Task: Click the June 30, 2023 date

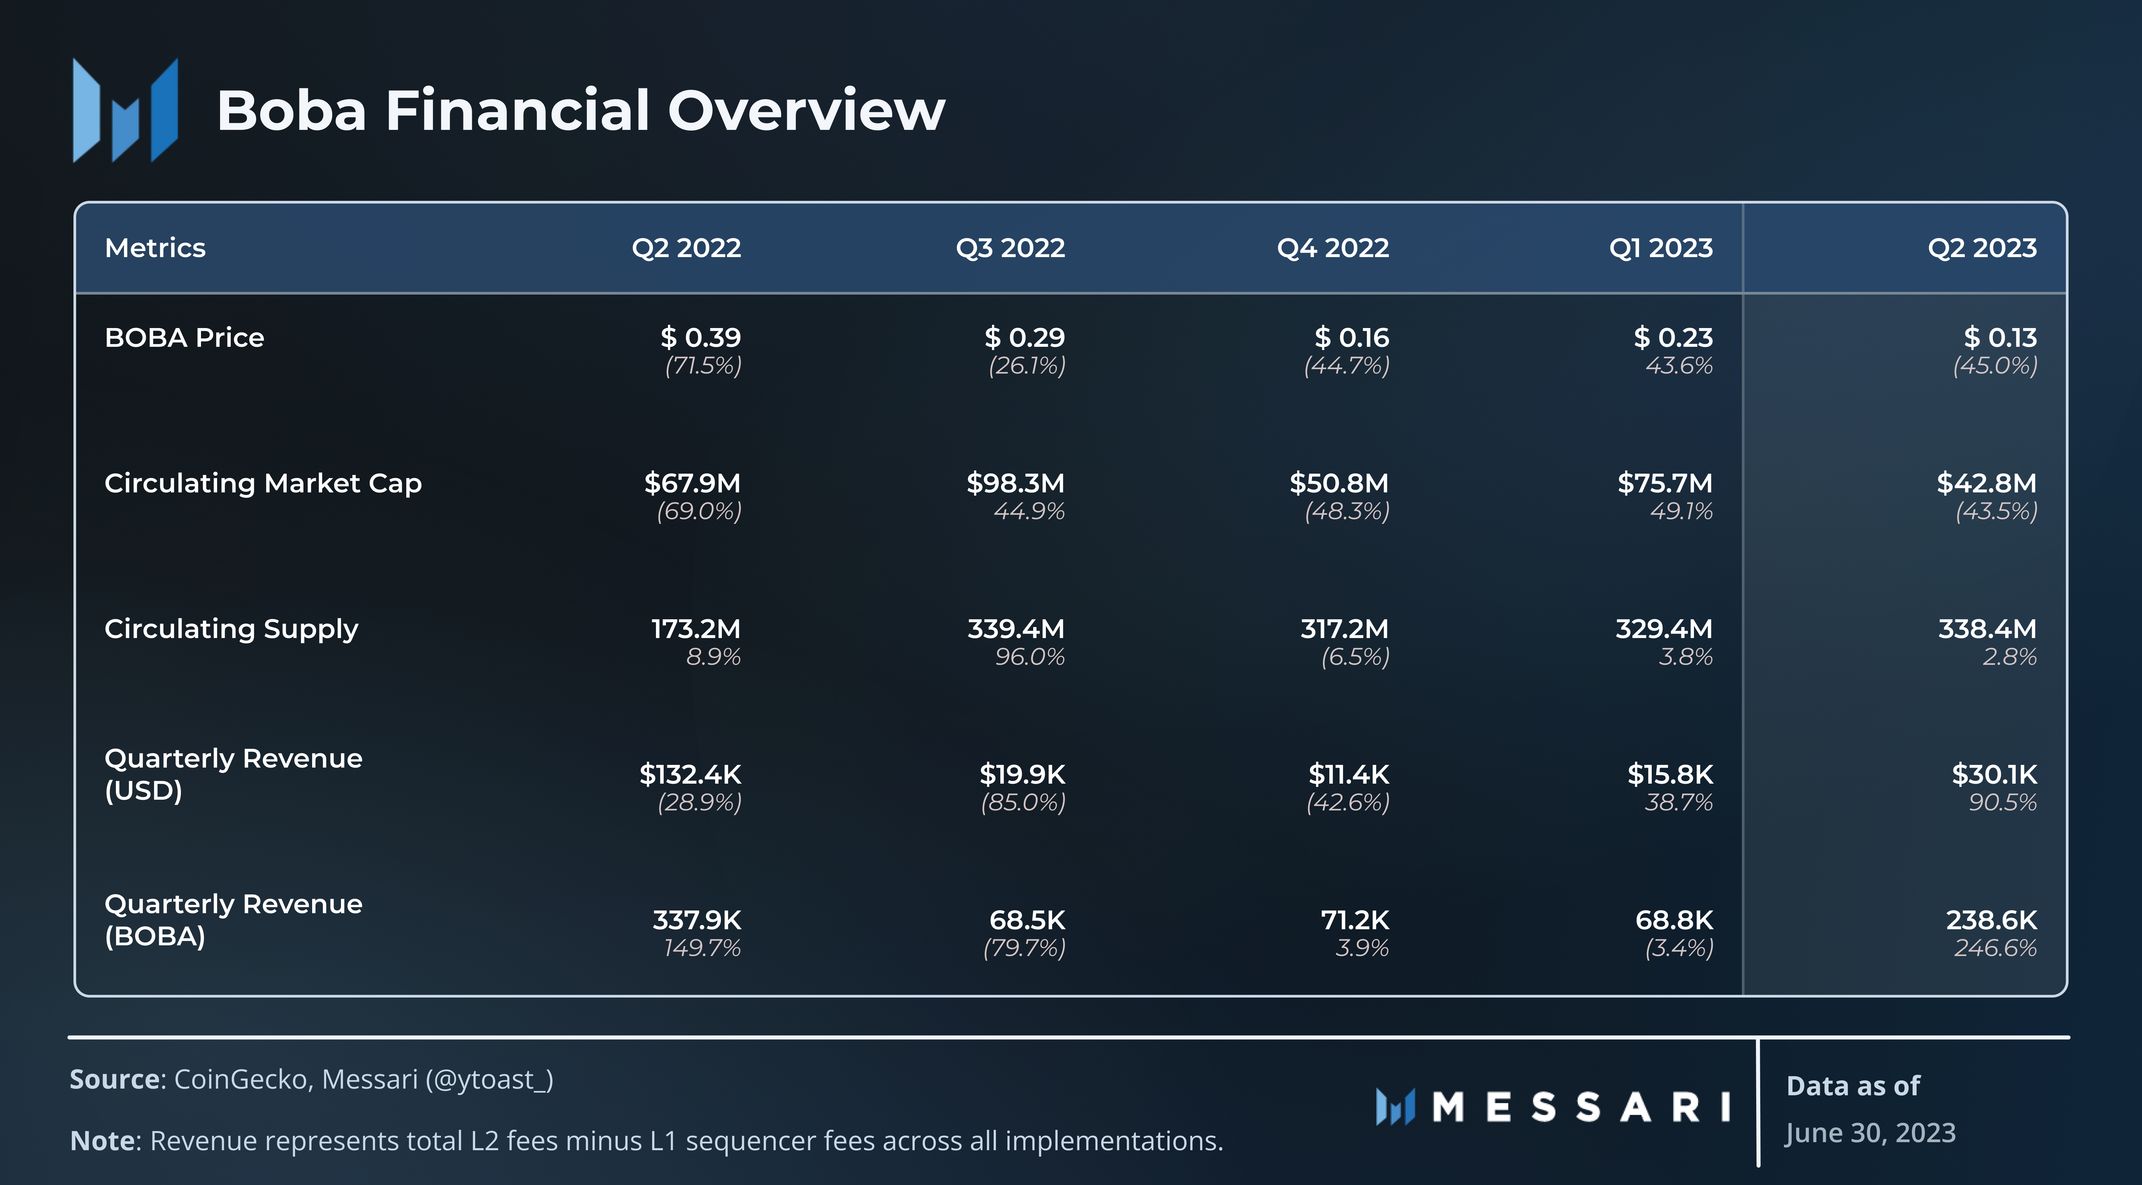Action: click(x=1871, y=1134)
